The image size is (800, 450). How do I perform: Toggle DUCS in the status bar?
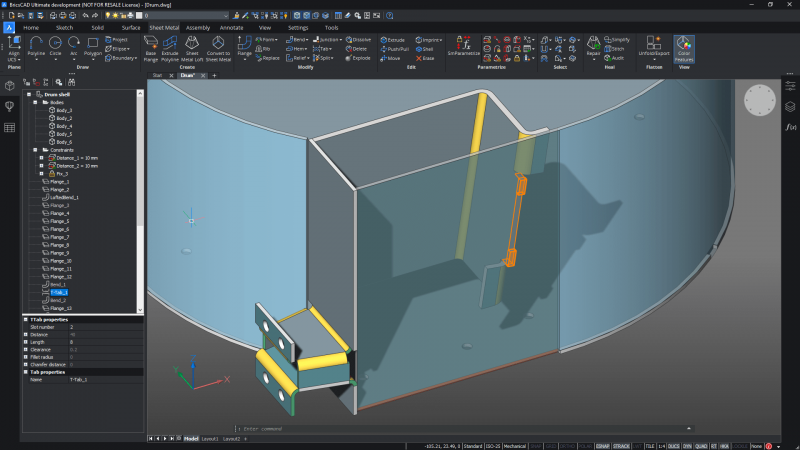point(673,445)
